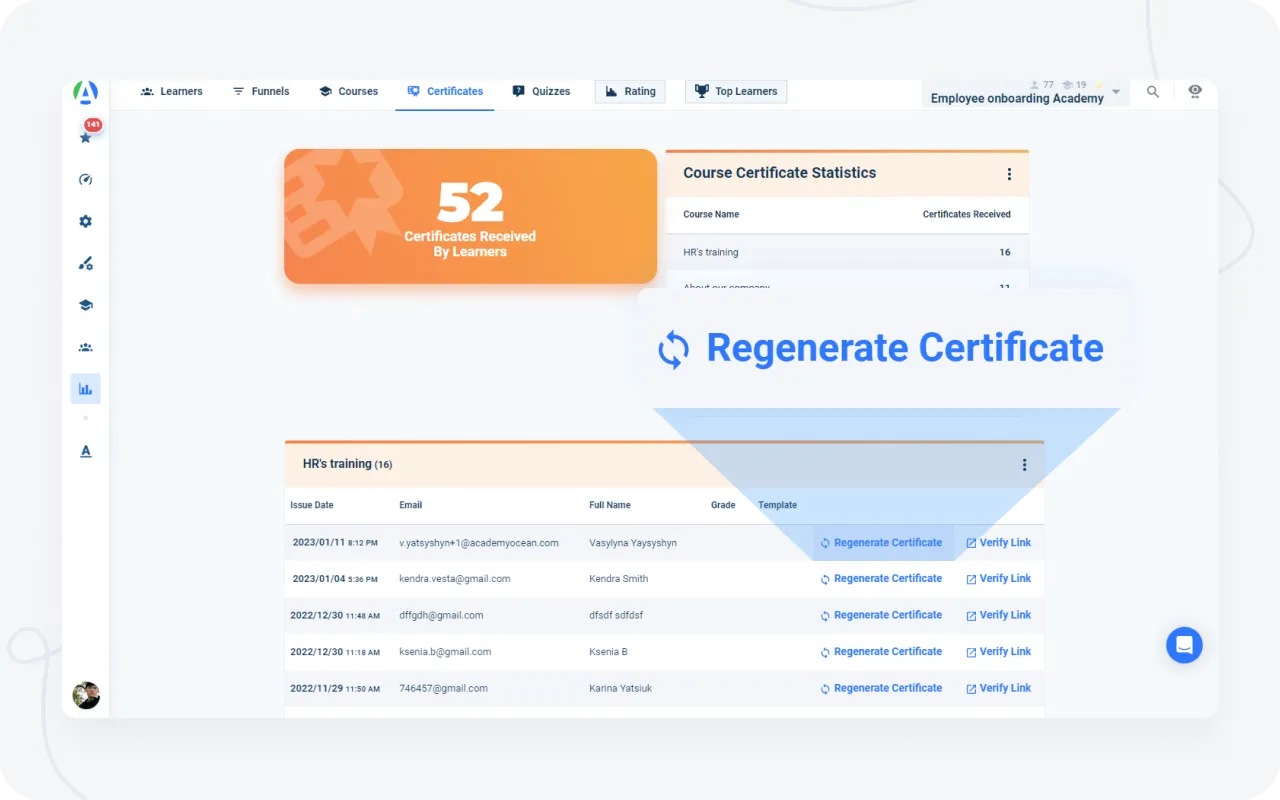Open the dashboard speedometer icon in sidebar
1280x800 pixels.
pyautogui.click(x=86, y=180)
